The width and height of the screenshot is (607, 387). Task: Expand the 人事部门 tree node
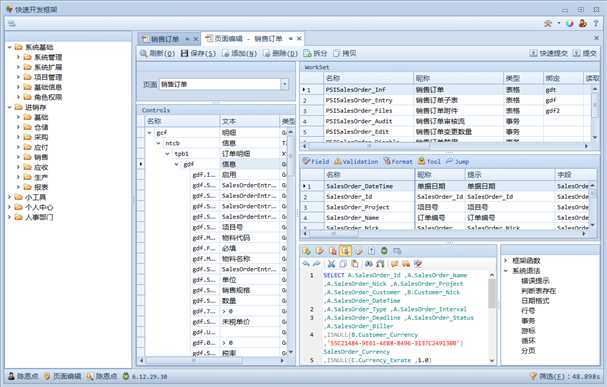coord(9,217)
